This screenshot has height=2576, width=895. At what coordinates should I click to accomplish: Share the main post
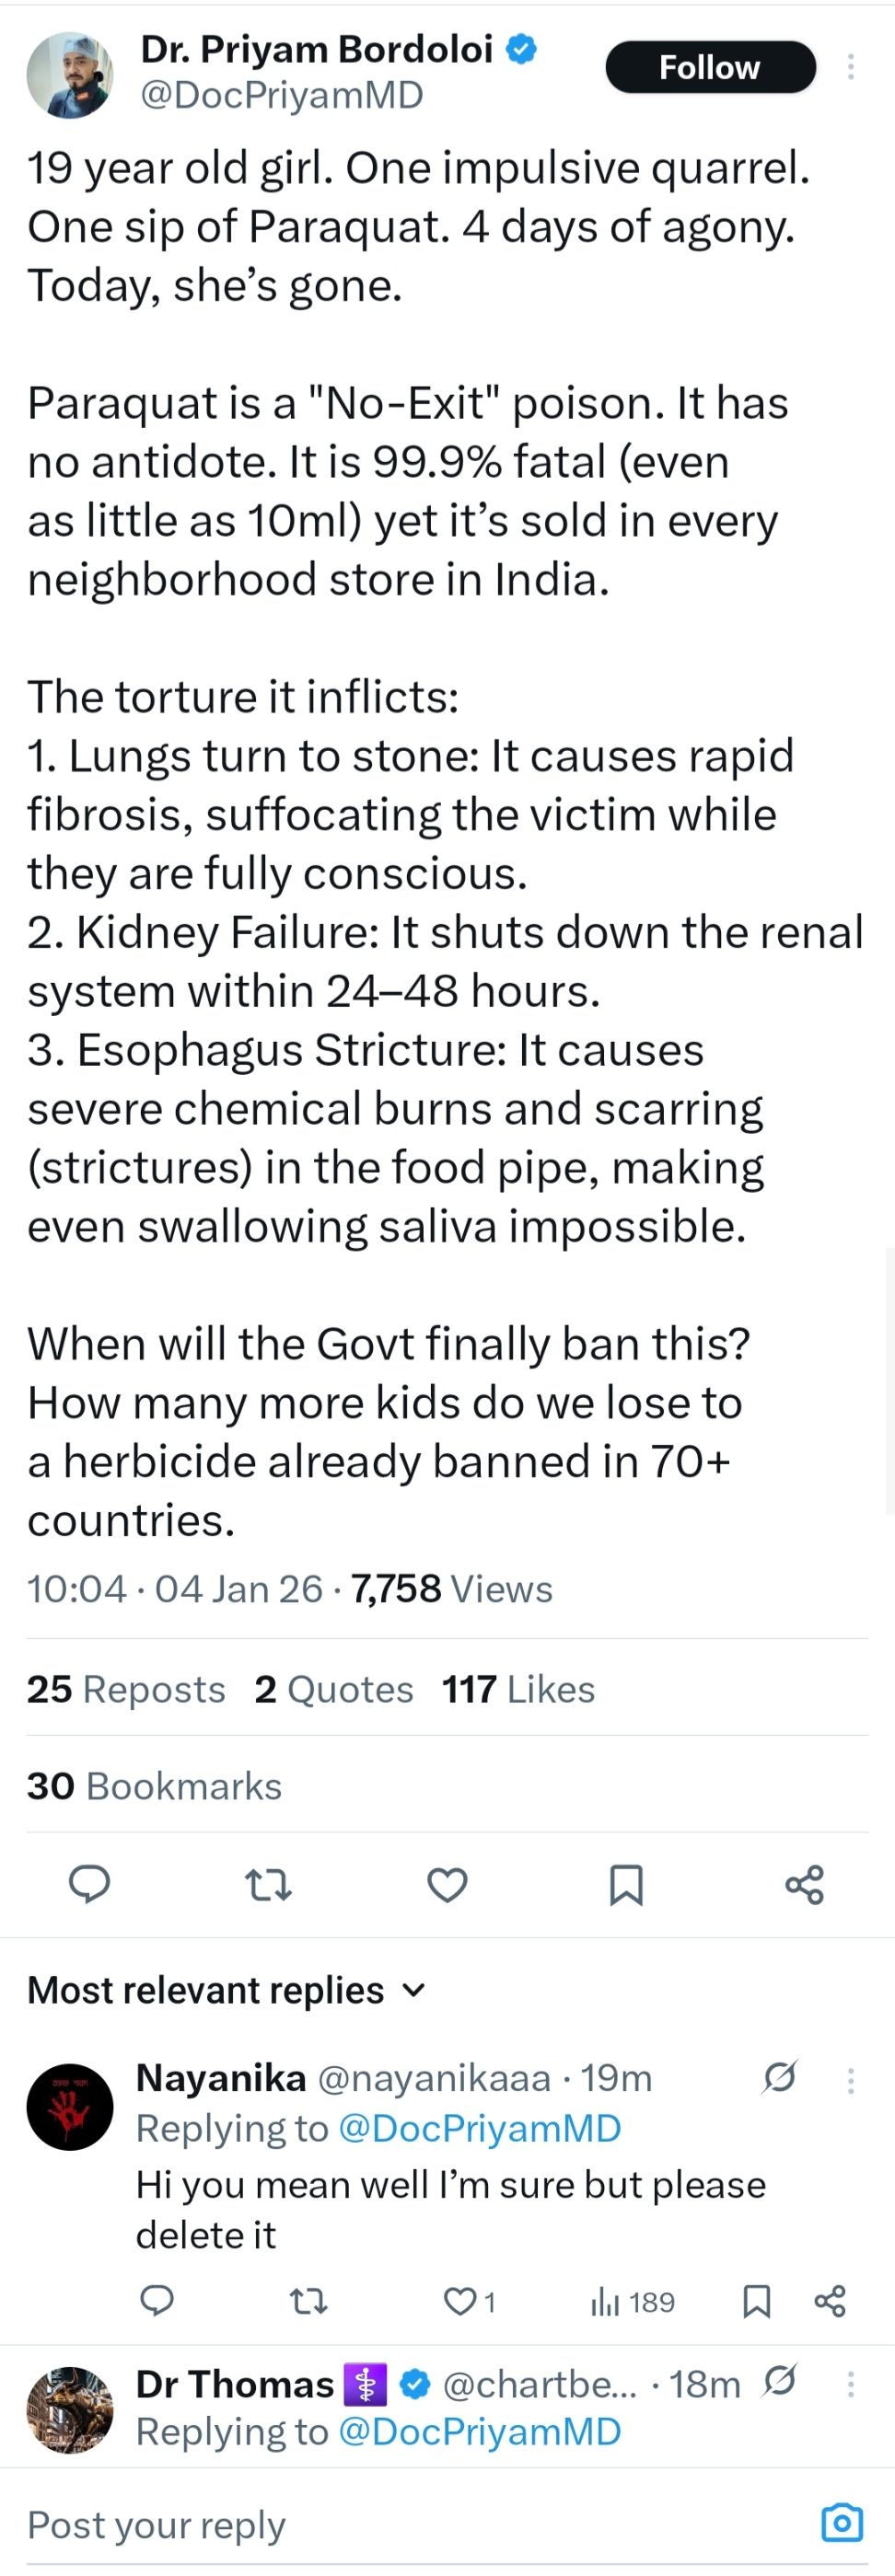click(x=804, y=1885)
